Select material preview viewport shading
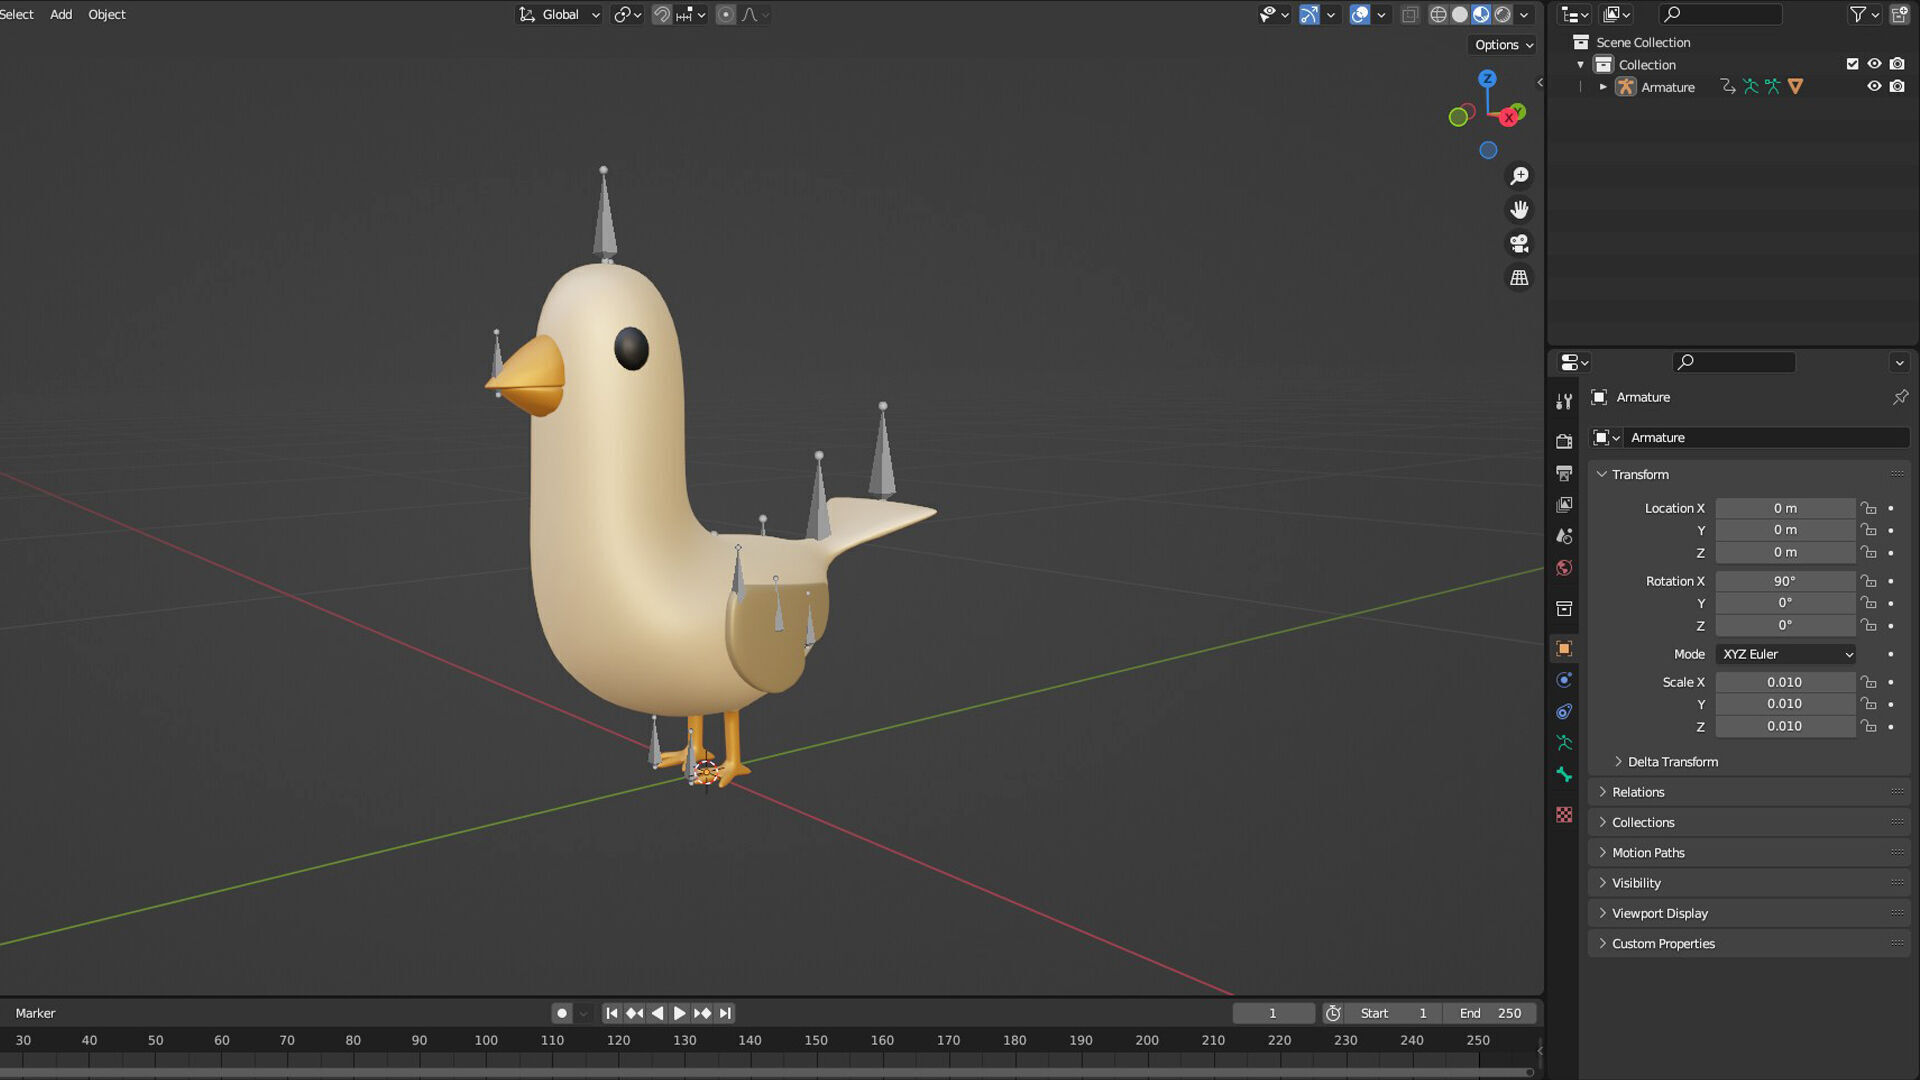Viewport: 1920px width, 1080px height. (1481, 14)
